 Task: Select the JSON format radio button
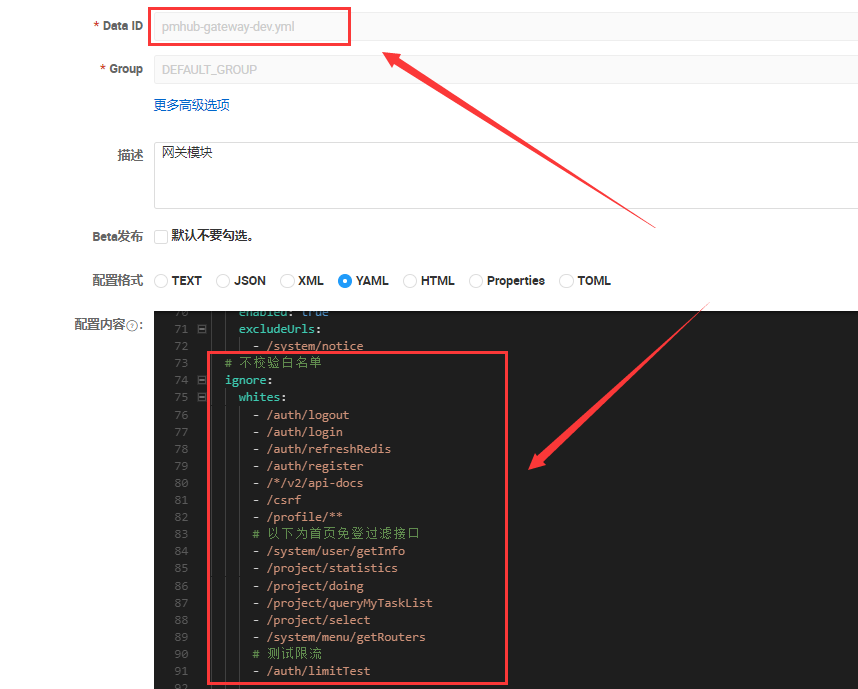point(223,281)
